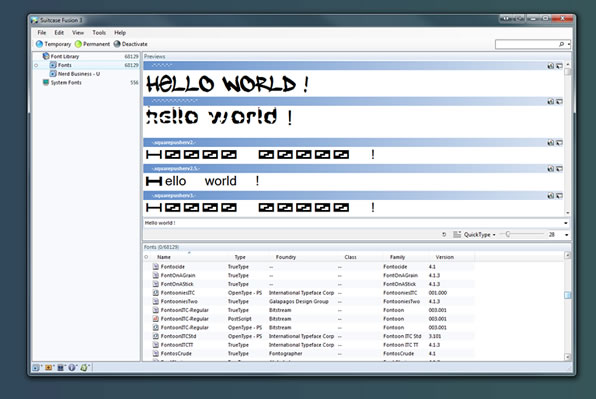The image size is (596, 399).
Task: Click left header icon of squarepusherv2.5 preview
Action: tap(550, 169)
